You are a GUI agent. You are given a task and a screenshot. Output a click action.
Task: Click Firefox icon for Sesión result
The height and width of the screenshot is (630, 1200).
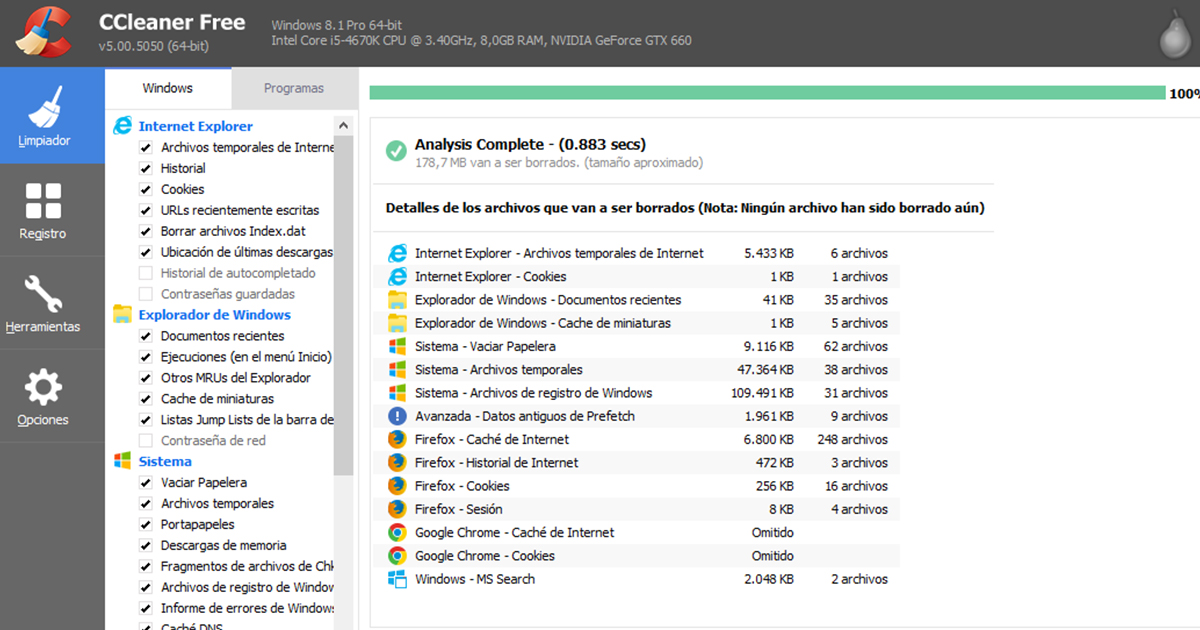[x=397, y=509]
